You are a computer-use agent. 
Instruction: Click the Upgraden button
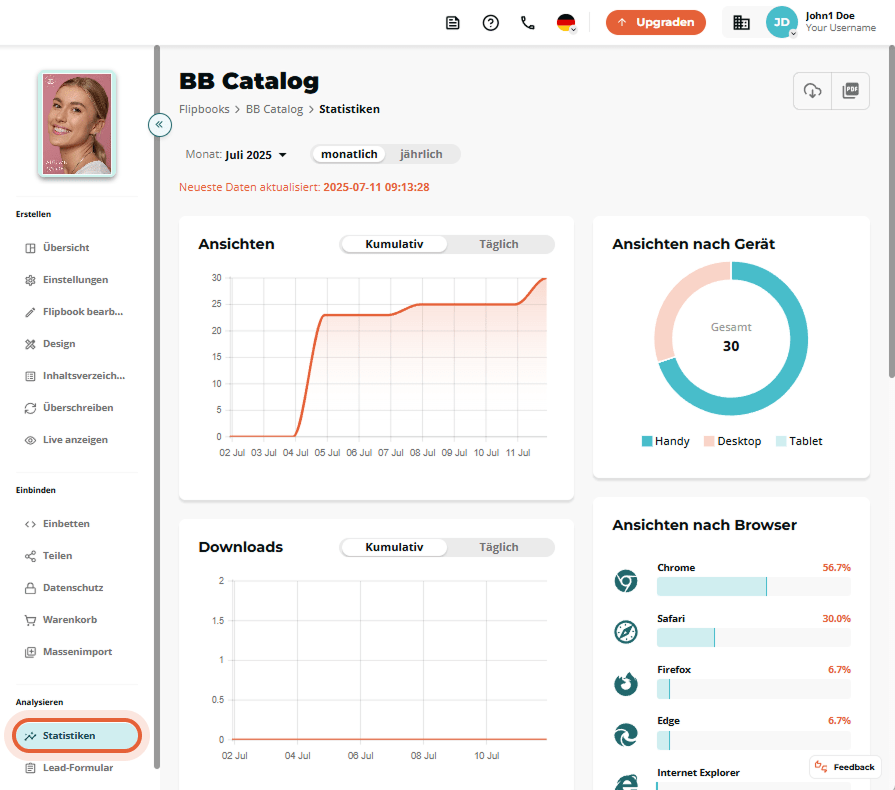[656, 22]
